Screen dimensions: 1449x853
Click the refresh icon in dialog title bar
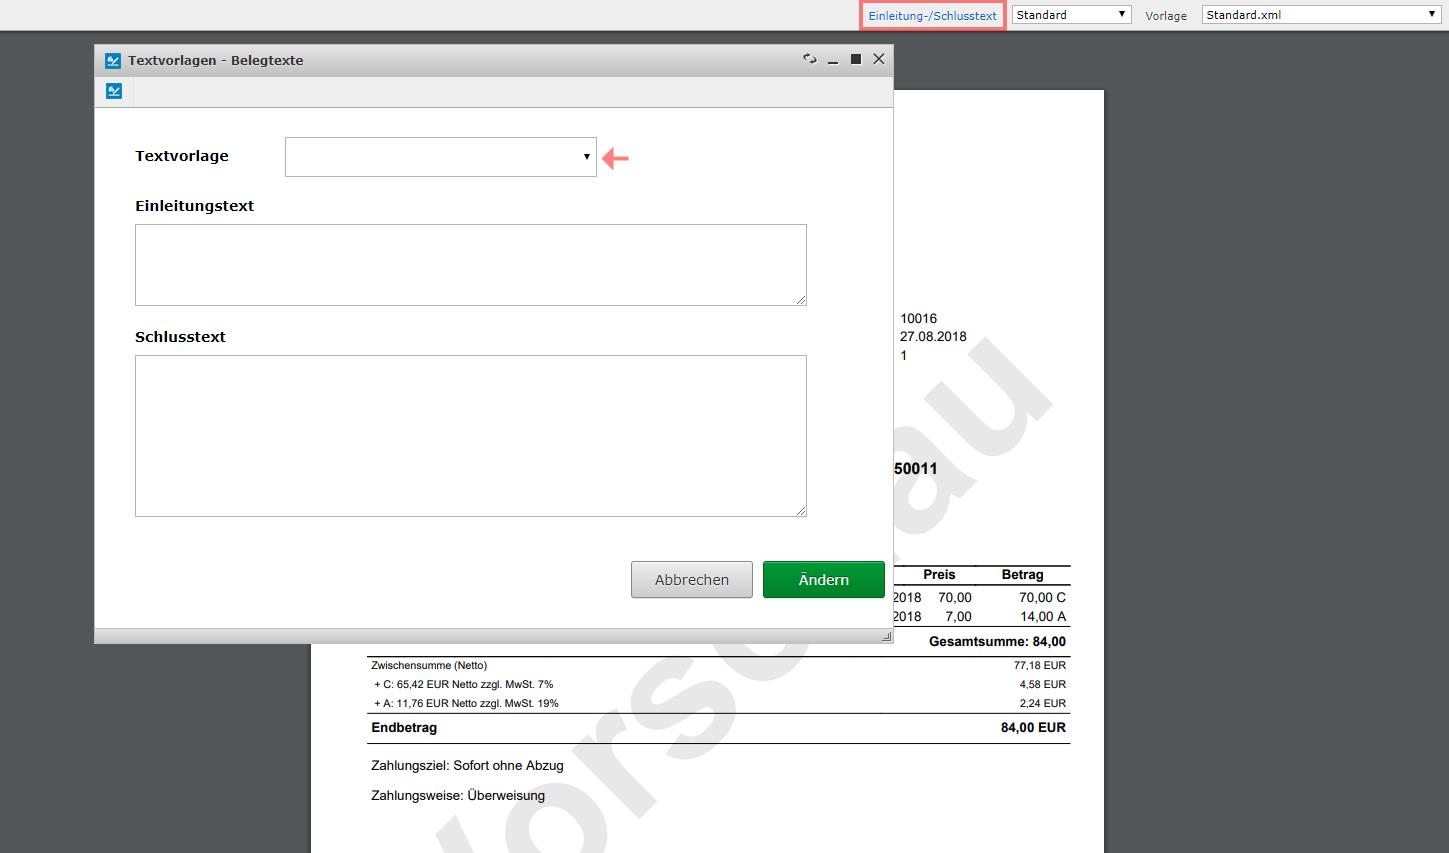[810, 59]
